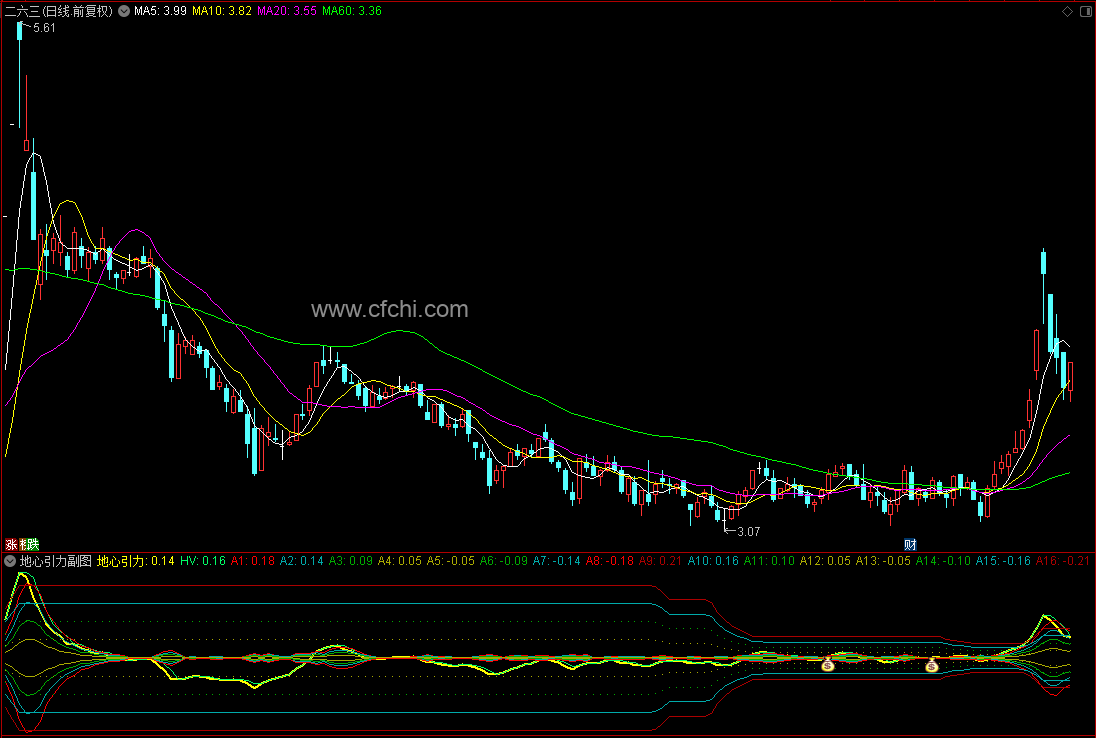Select the A6: -0.09 value
The height and width of the screenshot is (738, 1096).
[x=503, y=561]
